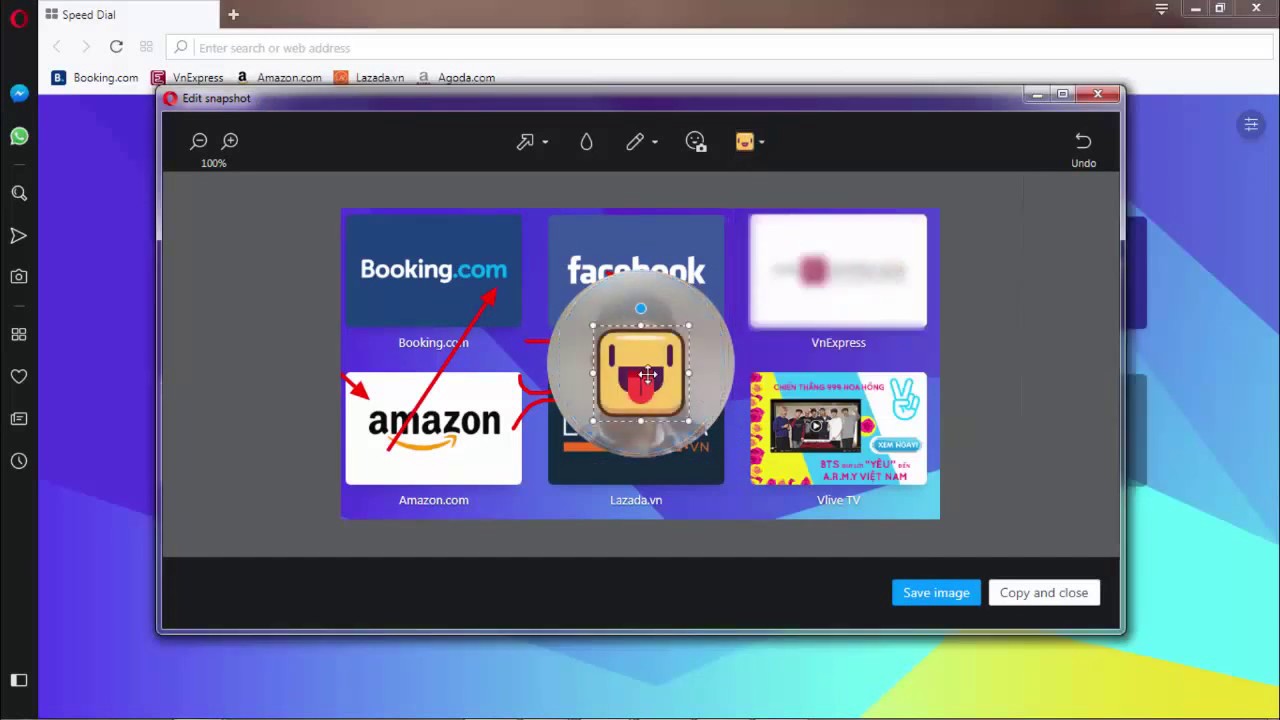Click the Edit snapshot window Opera icon

[x=170, y=98]
